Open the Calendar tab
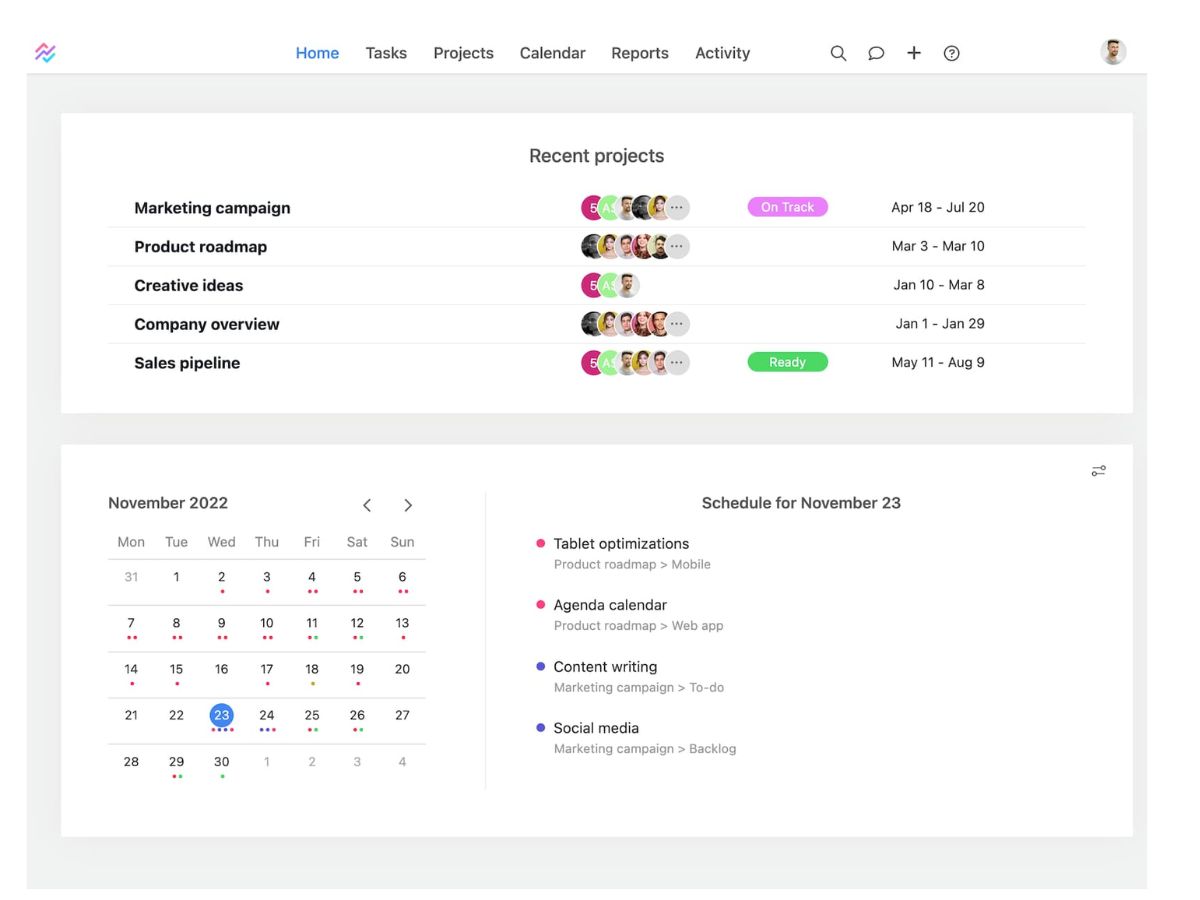Screen dimensions: 1200x900 pos(552,53)
